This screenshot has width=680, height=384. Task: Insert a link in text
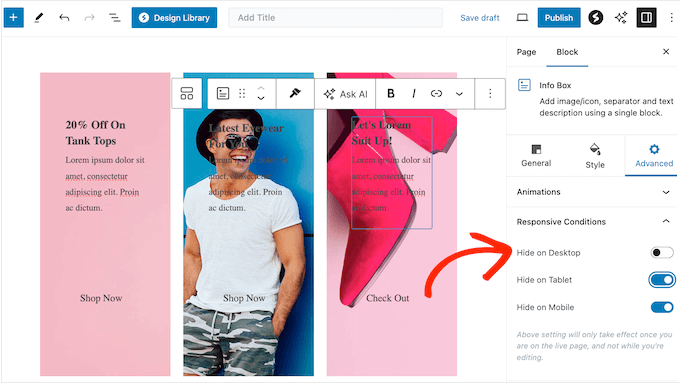pos(436,93)
